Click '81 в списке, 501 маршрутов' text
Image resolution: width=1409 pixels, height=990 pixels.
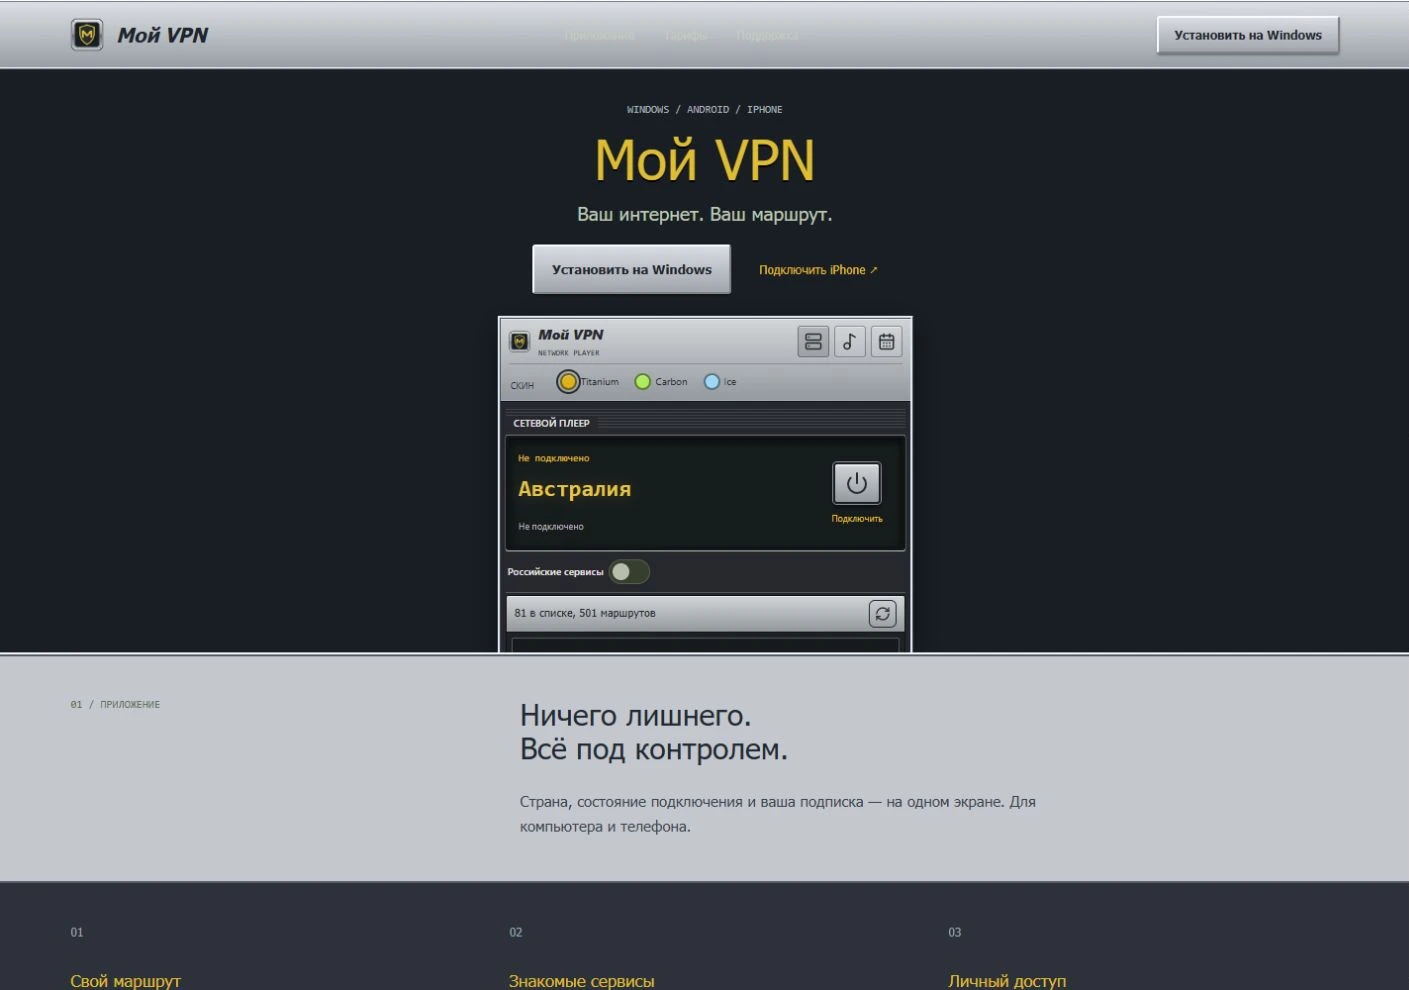click(x=585, y=613)
